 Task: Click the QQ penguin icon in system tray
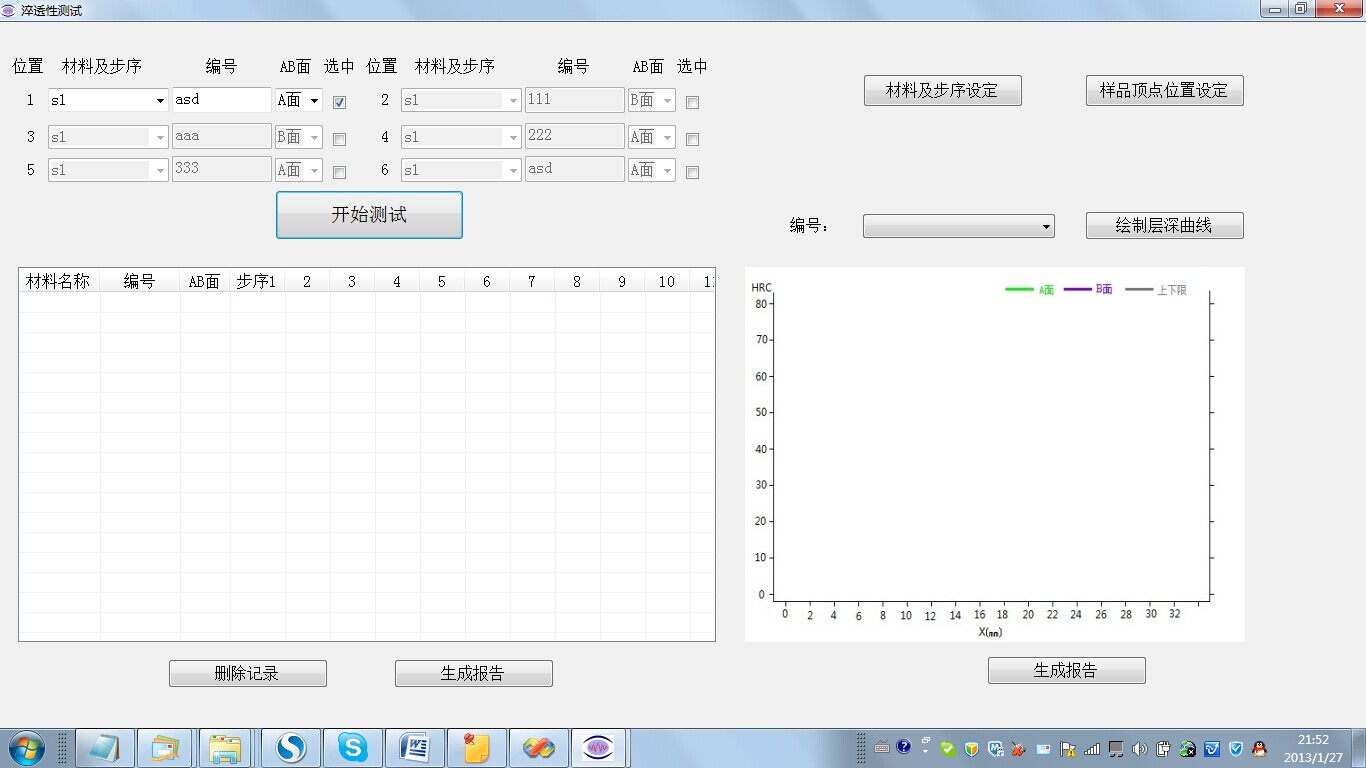coord(1260,748)
